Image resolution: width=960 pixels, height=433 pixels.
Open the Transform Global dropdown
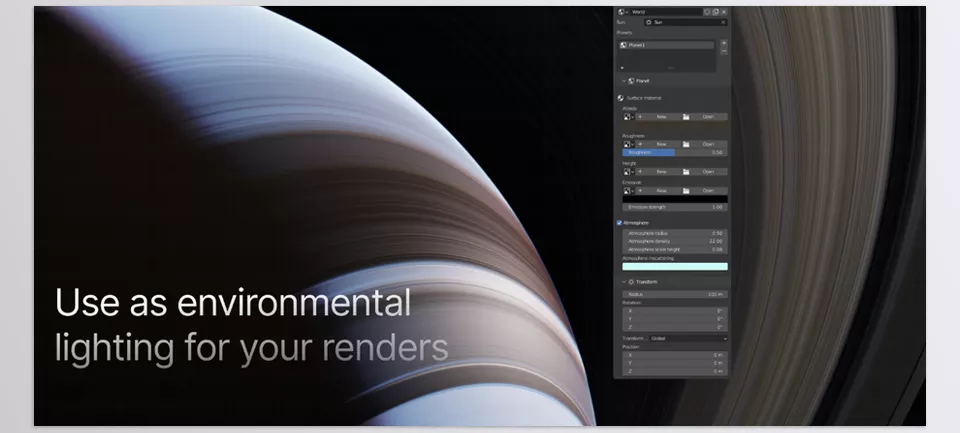[688, 338]
